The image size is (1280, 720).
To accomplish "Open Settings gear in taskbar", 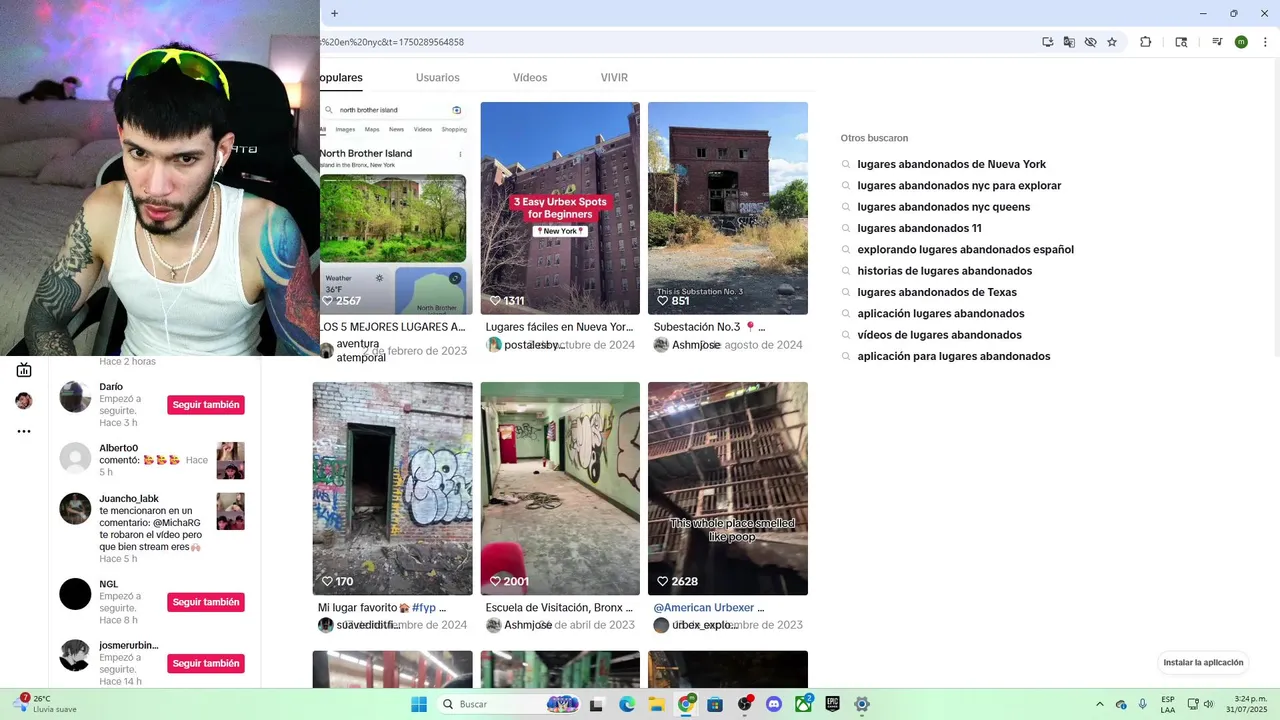I will 862,704.
